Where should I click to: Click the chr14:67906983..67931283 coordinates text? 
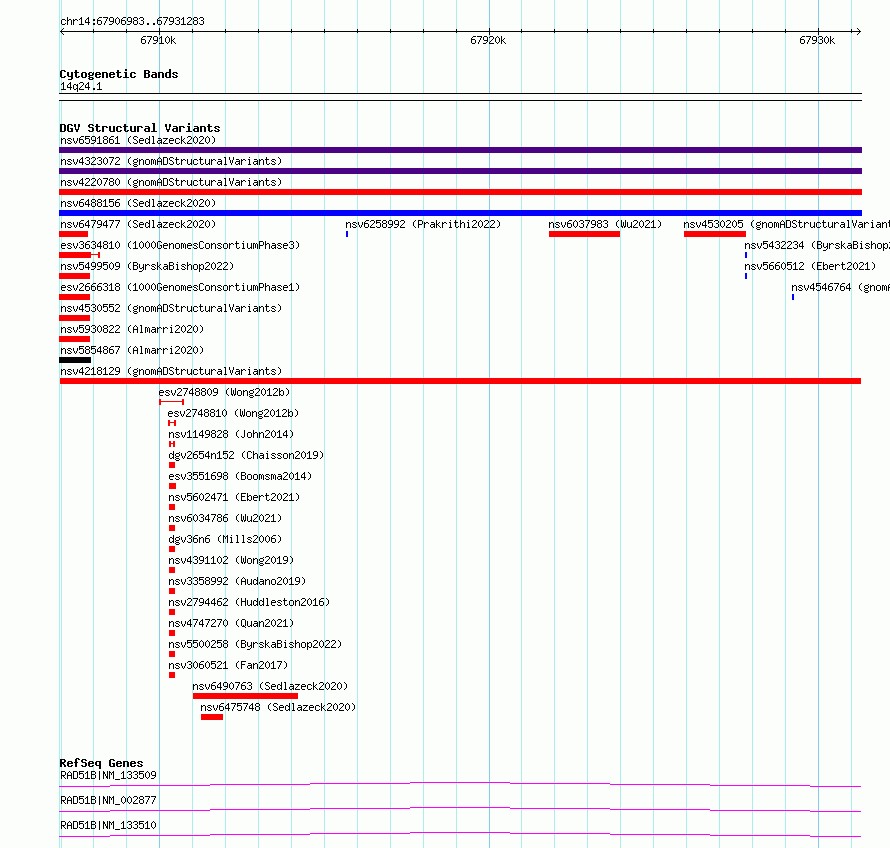[x=132, y=22]
